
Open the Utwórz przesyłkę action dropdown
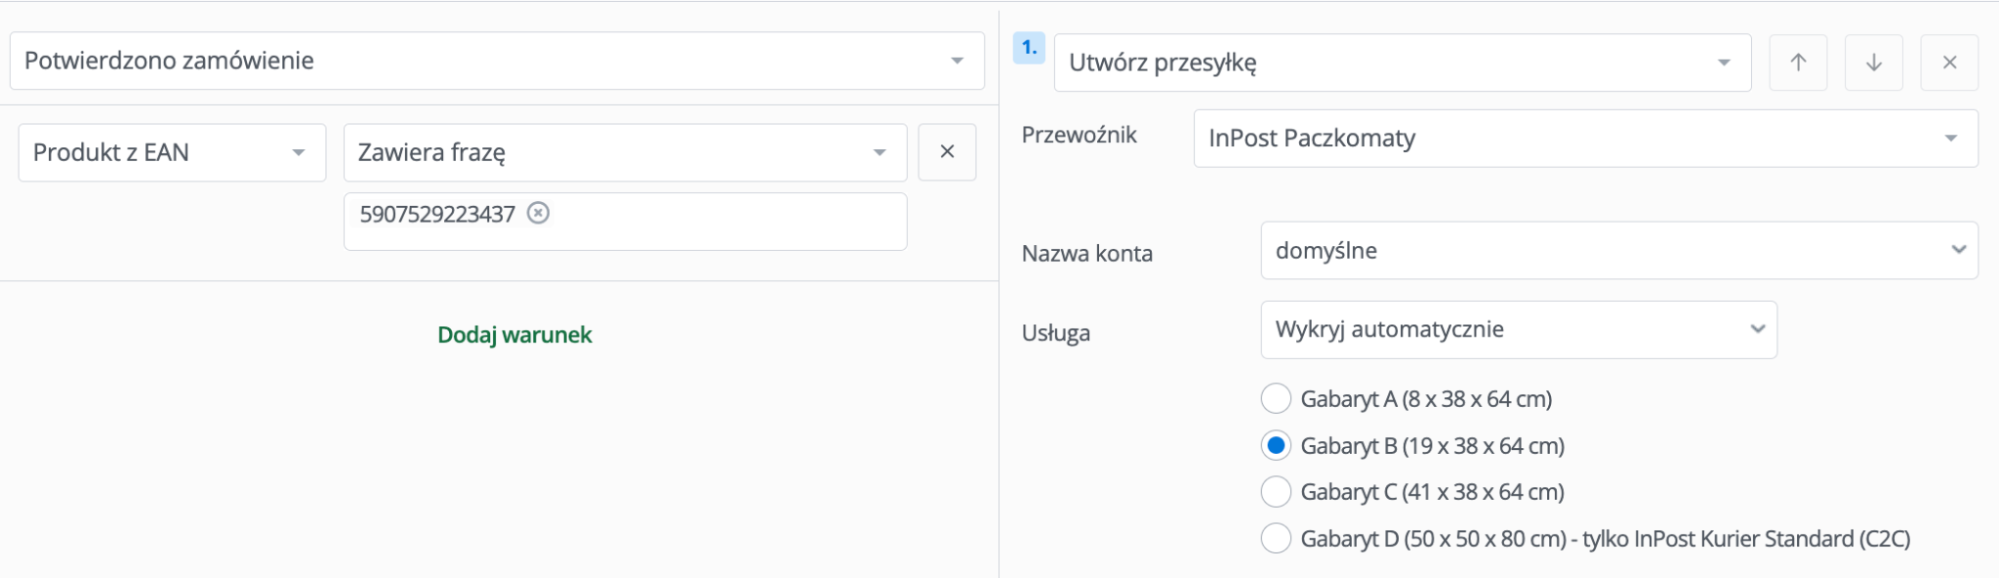(x=1402, y=62)
